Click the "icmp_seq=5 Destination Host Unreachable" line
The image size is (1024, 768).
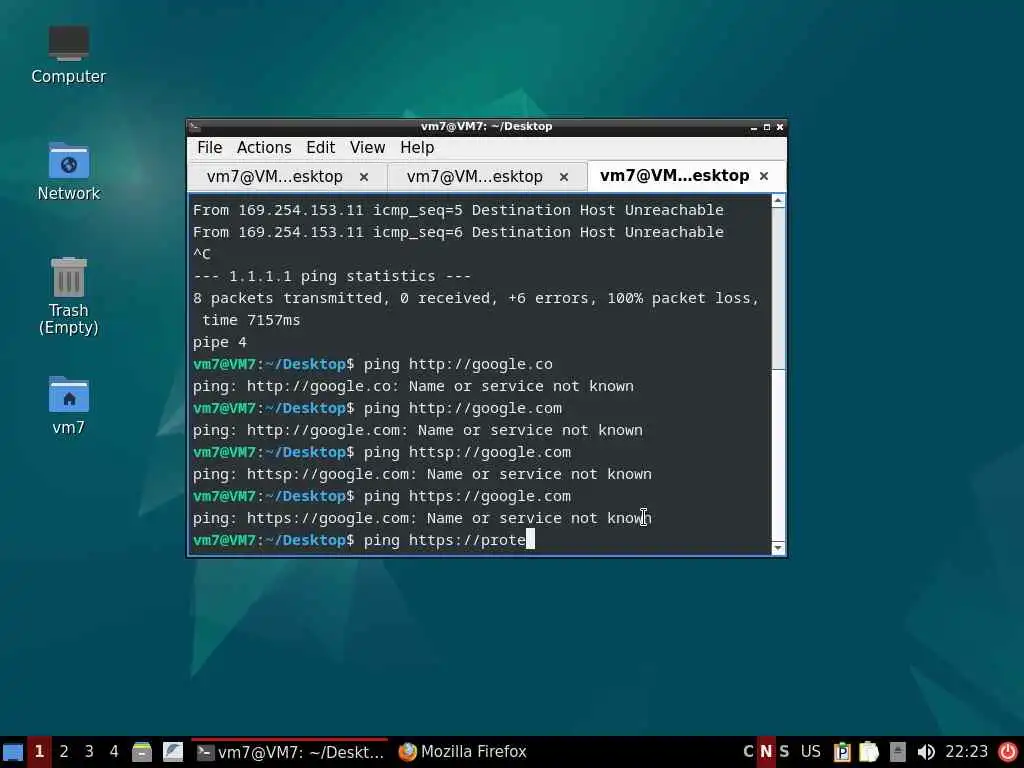(x=458, y=210)
